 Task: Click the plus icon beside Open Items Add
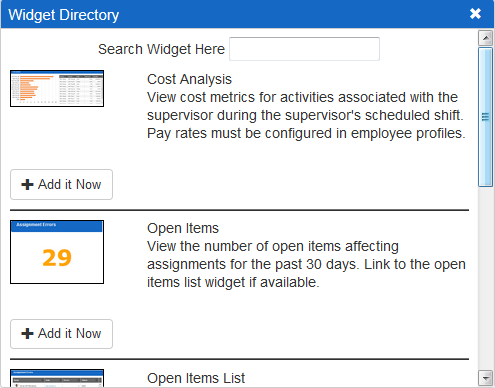27,333
